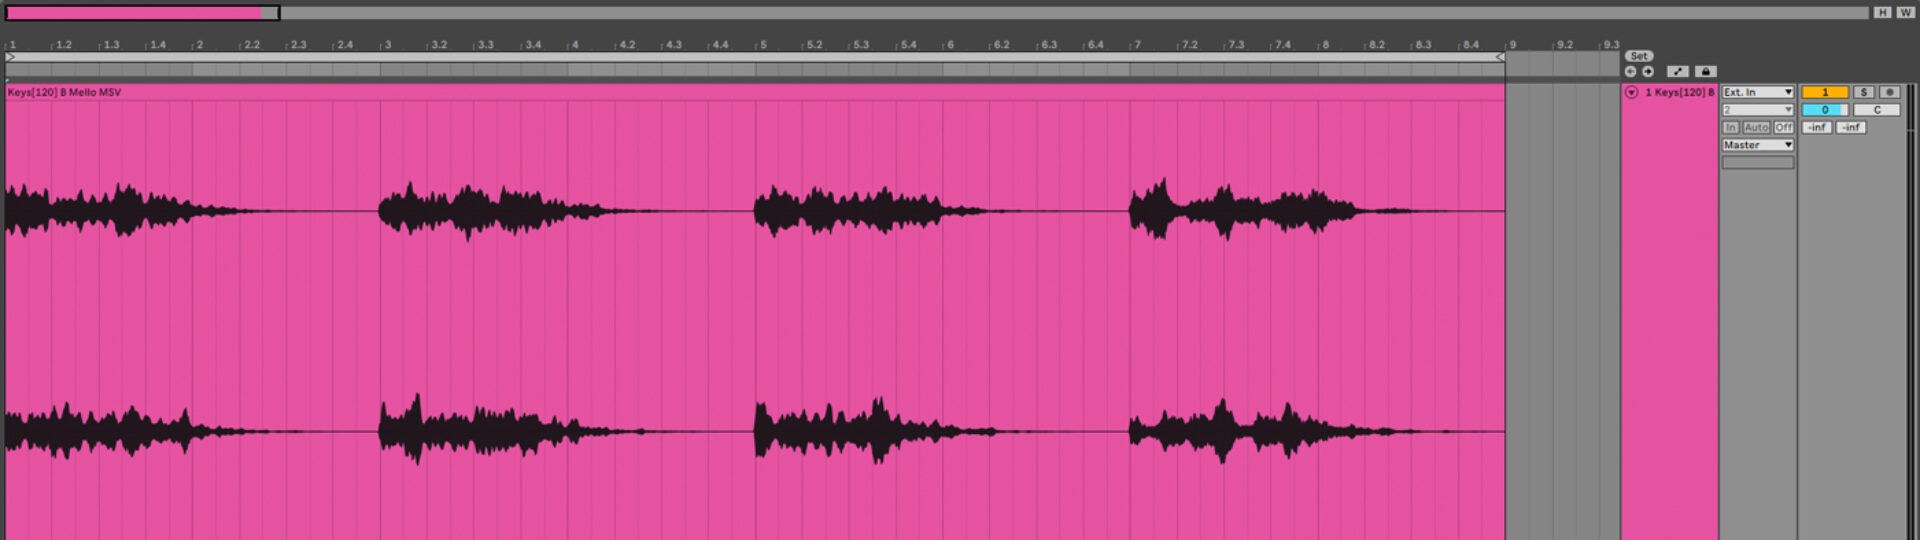Click ruler position 6.2

(1001, 45)
